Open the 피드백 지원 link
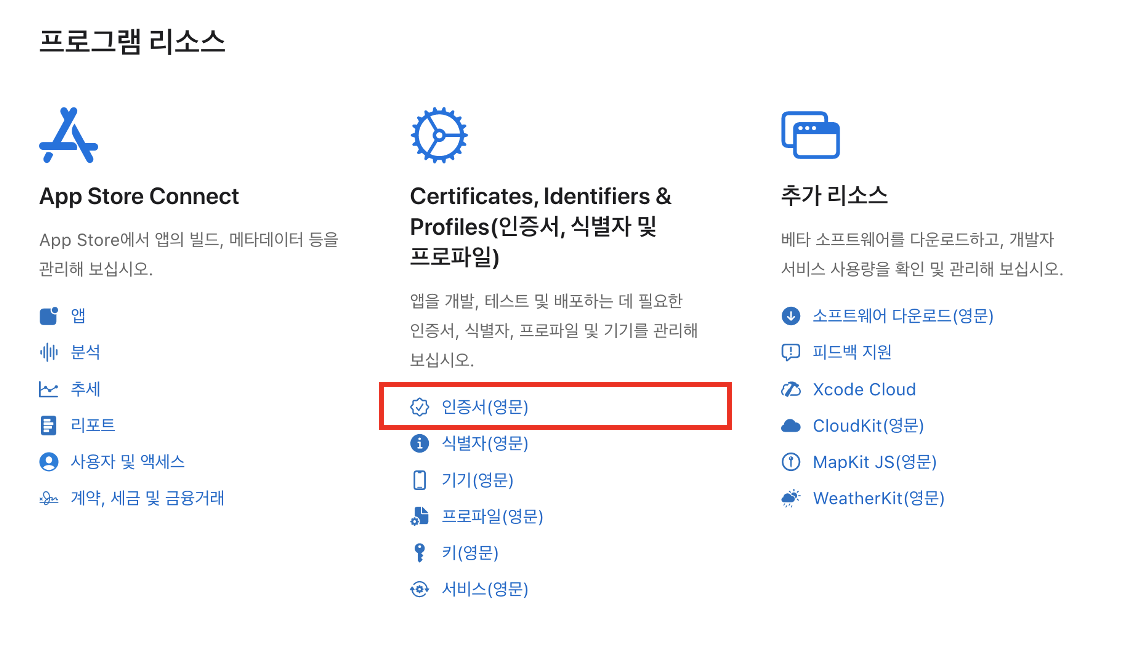The width and height of the screenshot is (1134, 650). point(852,352)
